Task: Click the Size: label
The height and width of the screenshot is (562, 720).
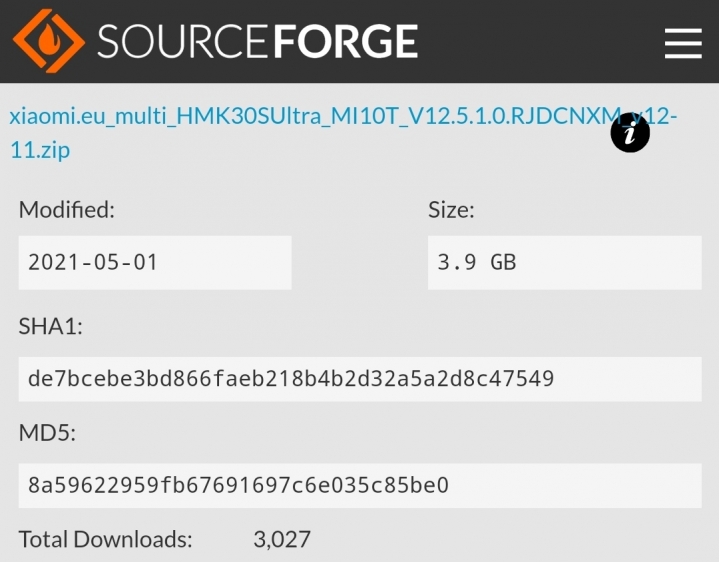Action: point(451,210)
